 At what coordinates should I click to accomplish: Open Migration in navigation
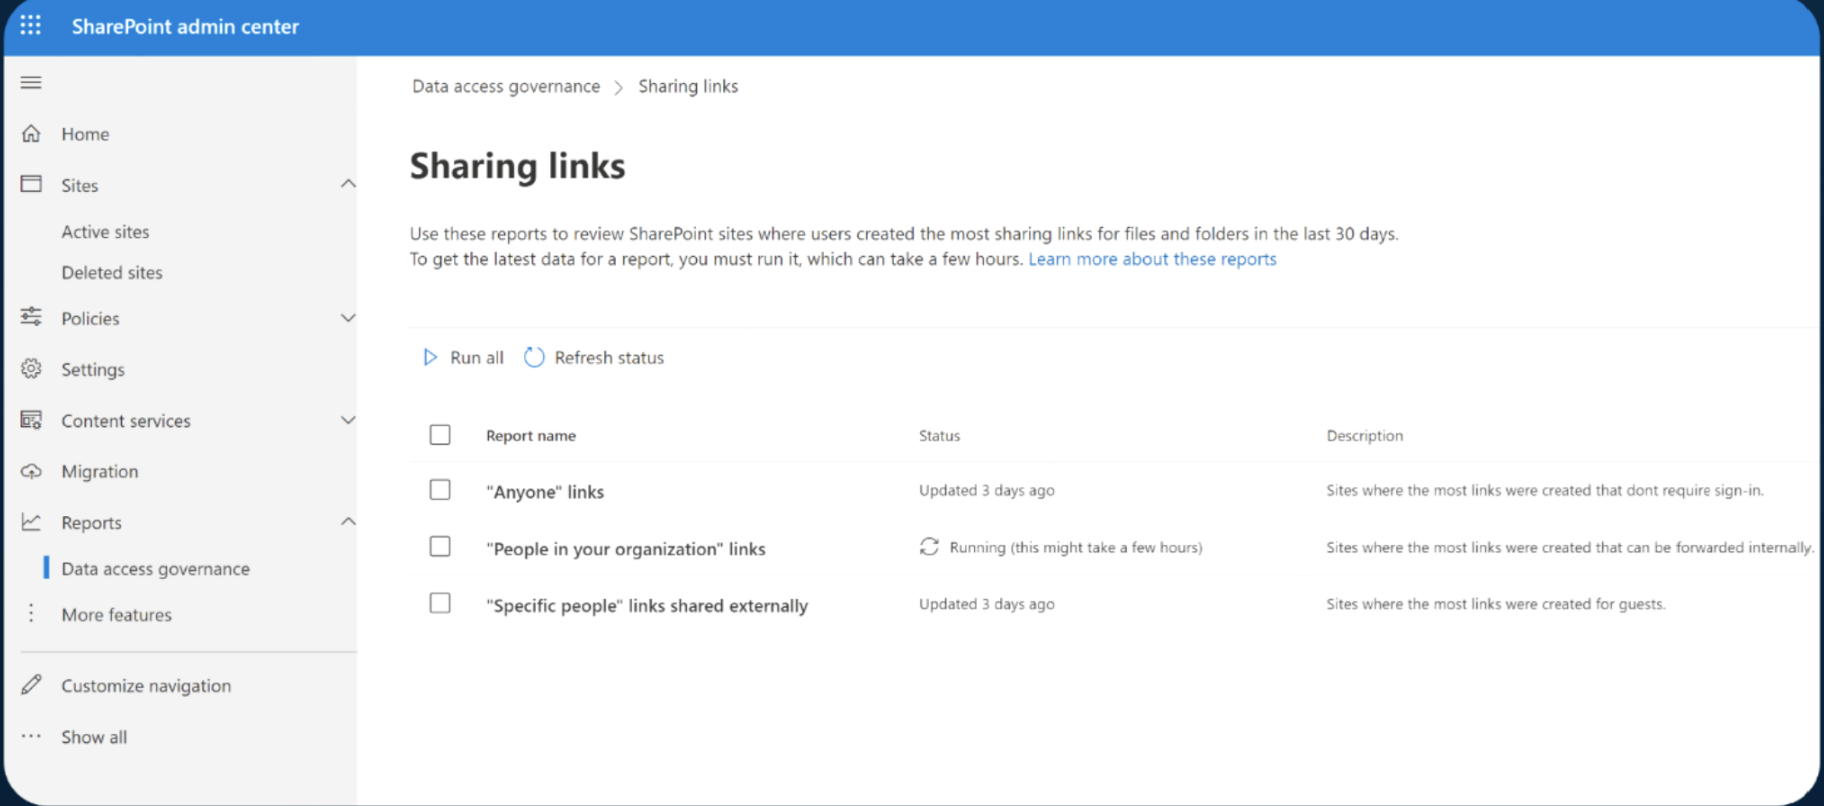tap(100, 472)
